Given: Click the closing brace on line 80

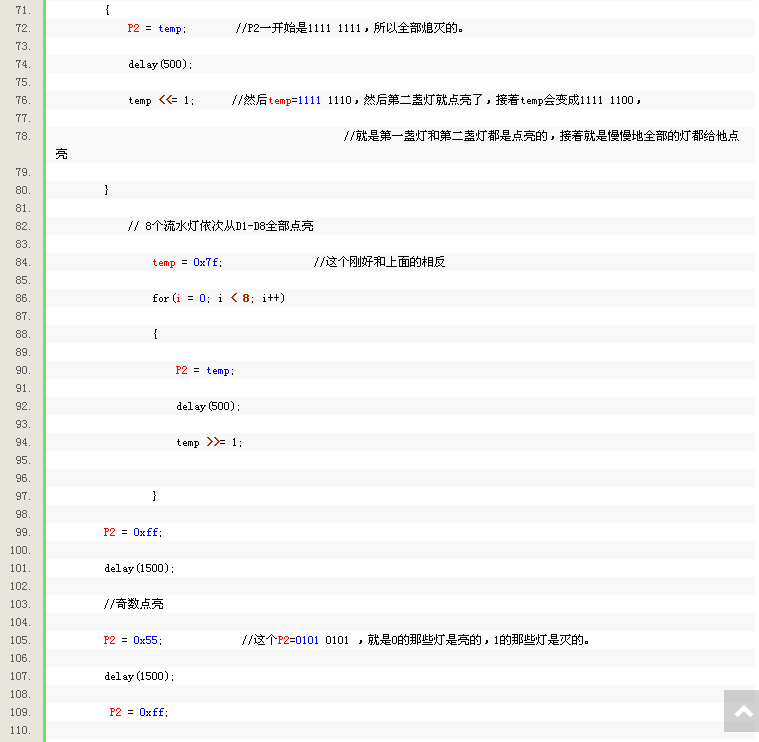Looking at the screenshot, I should pos(106,190).
